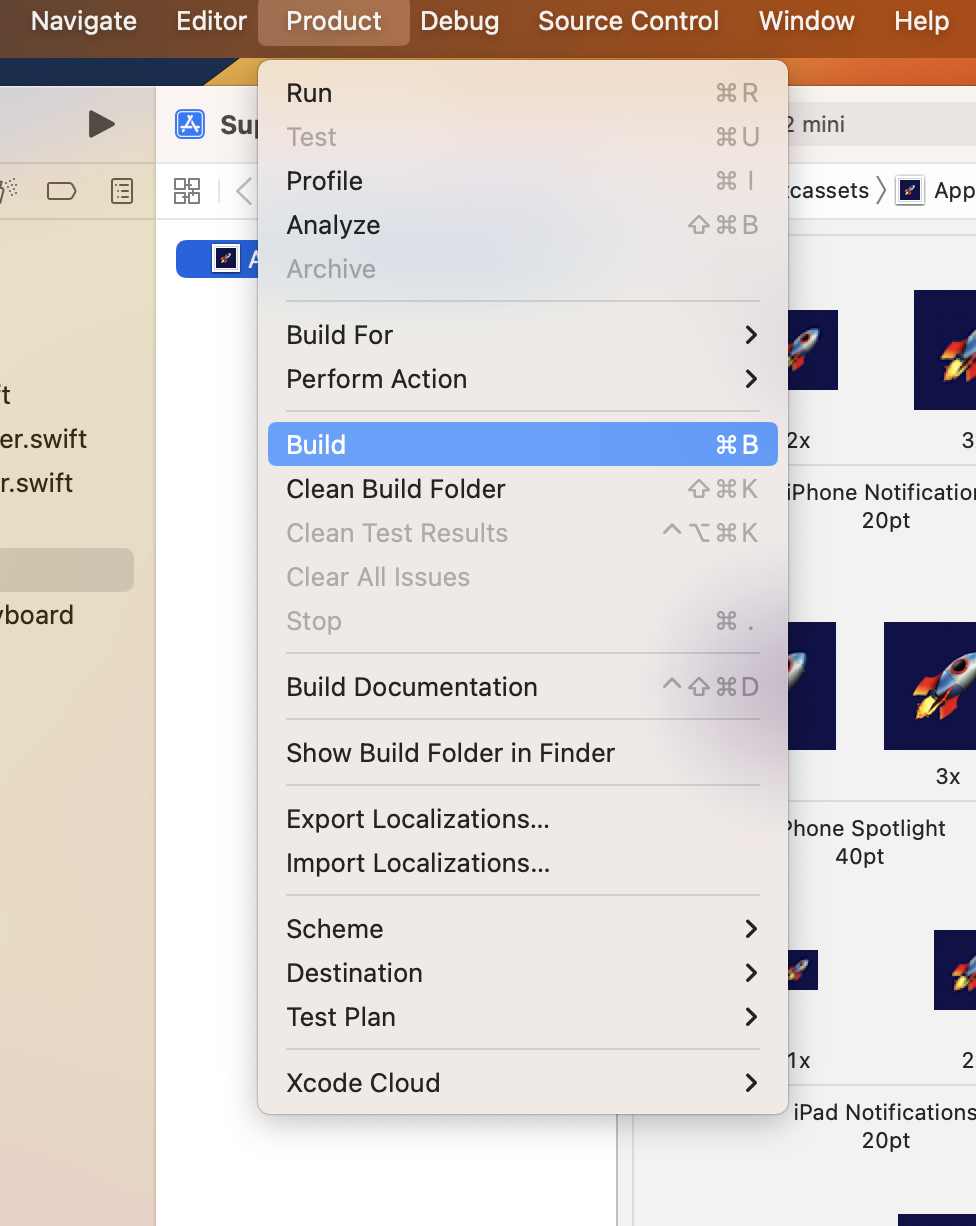The image size is (976, 1226).
Task: Expand the Test Plan submenu
Action: coord(523,1017)
